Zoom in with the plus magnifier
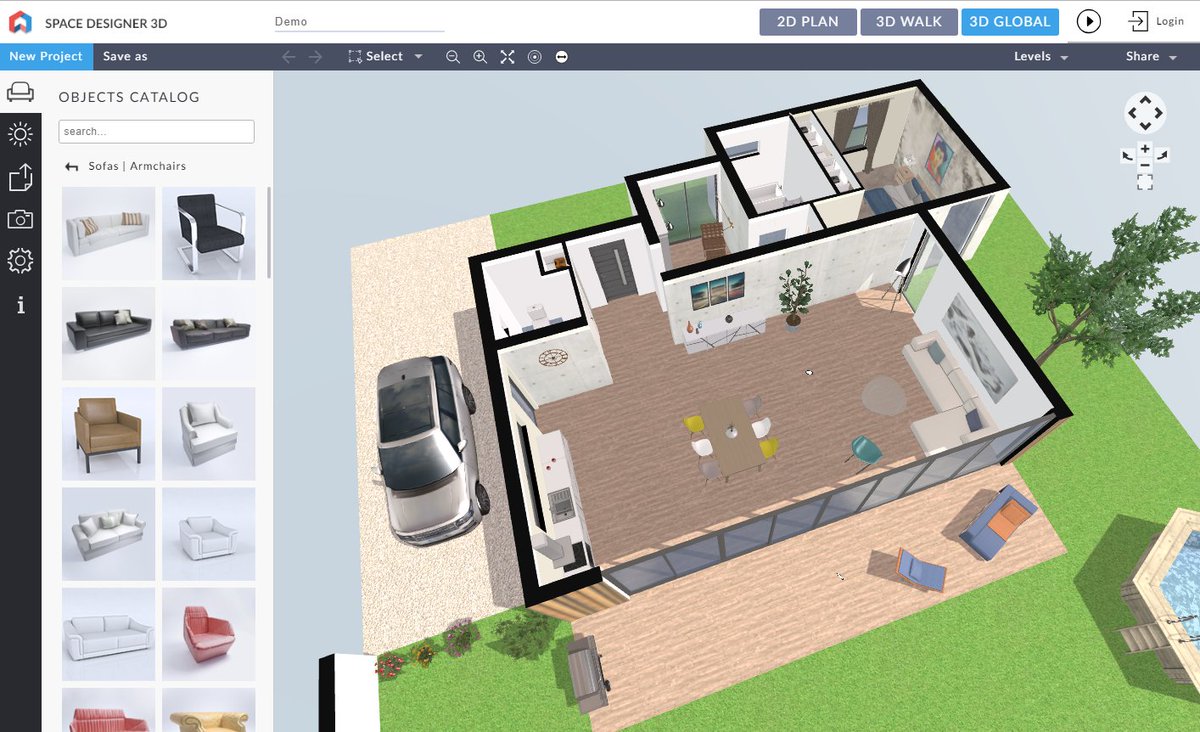Image resolution: width=1200 pixels, height=732 pixels. pos(480,57)
